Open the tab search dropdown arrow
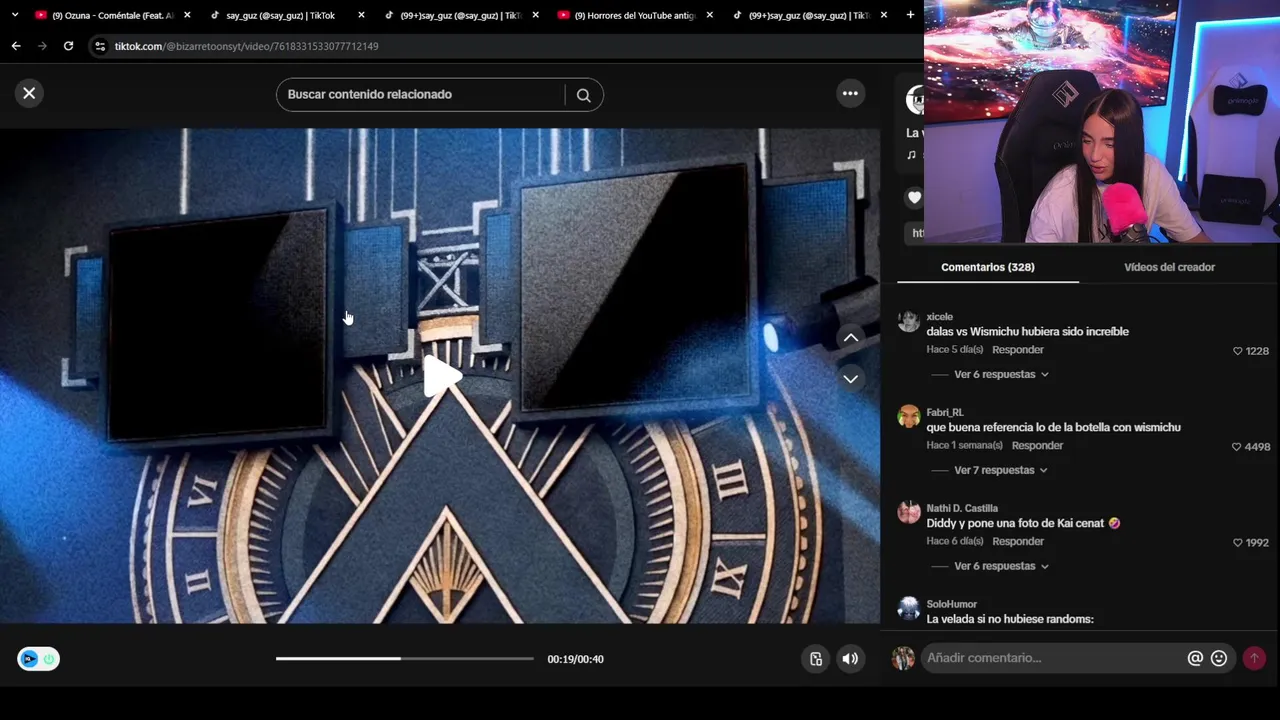The image size is (1280, 720). point(14,15)
